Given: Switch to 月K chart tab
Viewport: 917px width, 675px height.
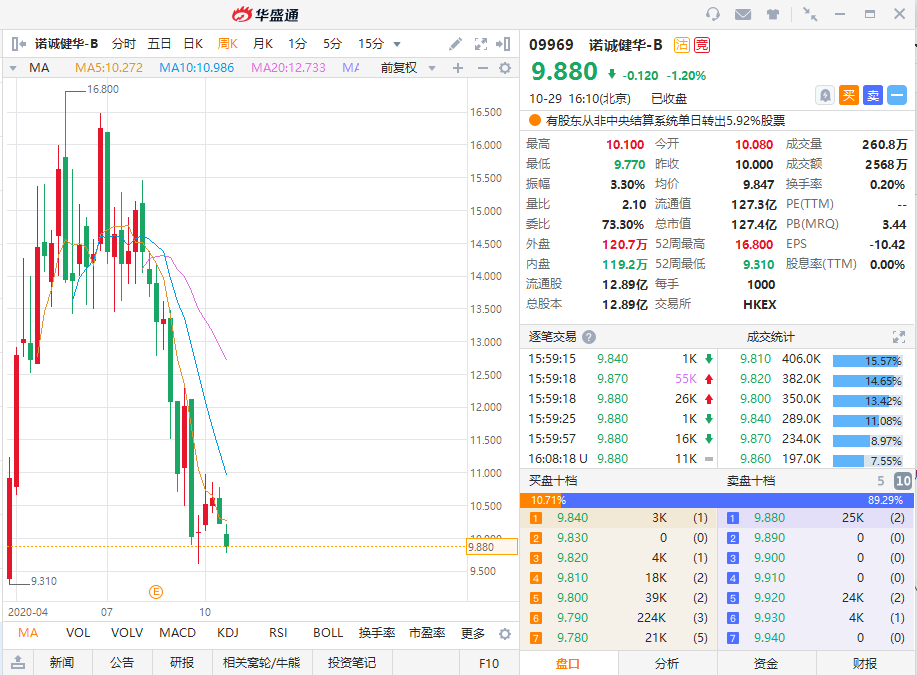Looking at the screenshot, I should point(263,44).
